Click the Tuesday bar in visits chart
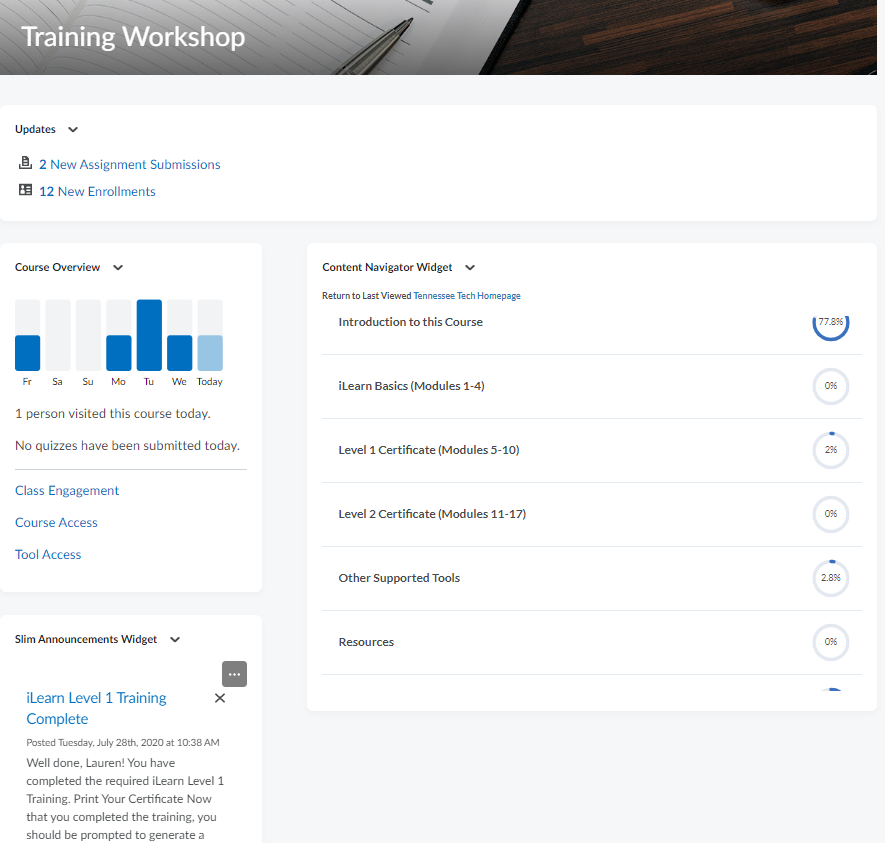885x843 pixels. pyautogui.click(x=149, y=335)
